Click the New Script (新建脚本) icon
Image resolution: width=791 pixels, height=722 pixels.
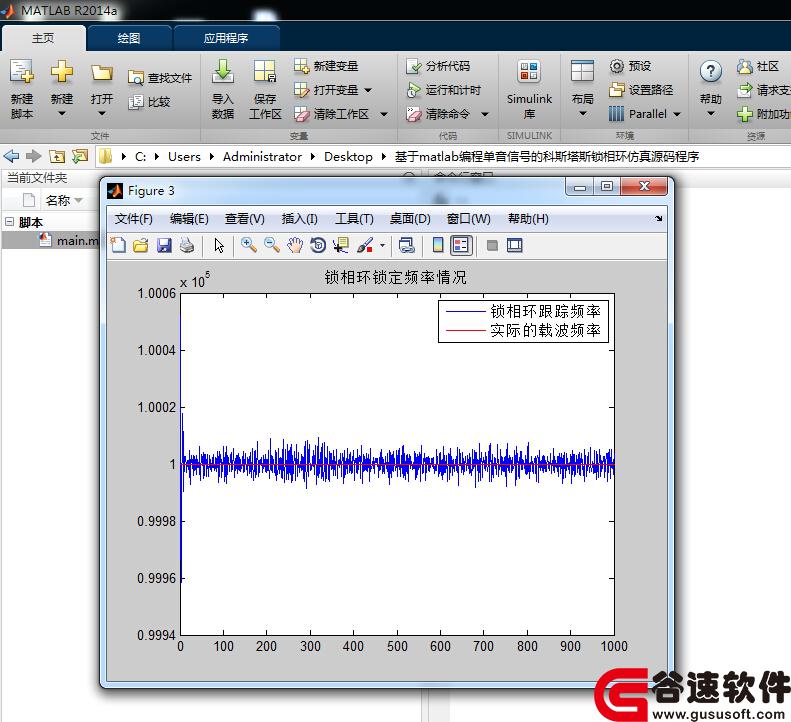point(22,72)
